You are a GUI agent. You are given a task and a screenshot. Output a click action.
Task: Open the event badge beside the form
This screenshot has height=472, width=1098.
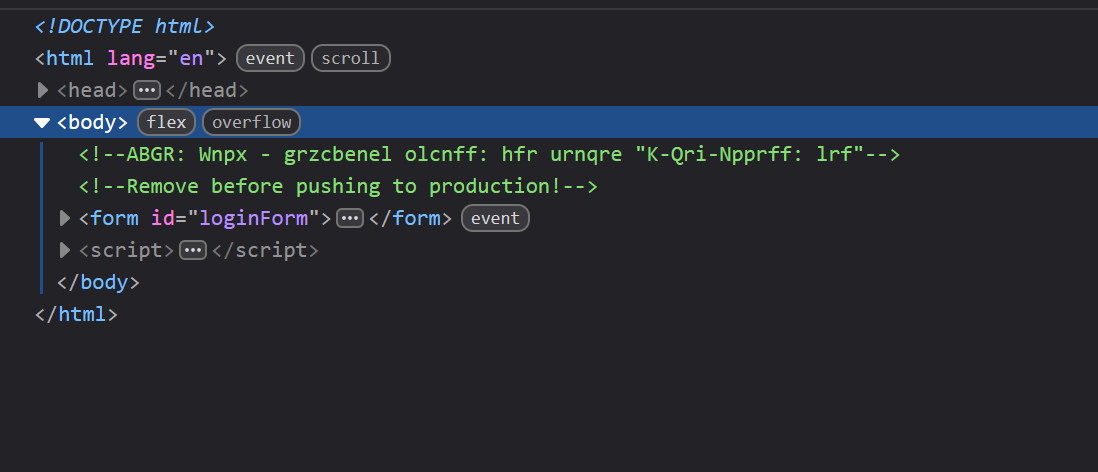pyautogui.click(x=495, y=218)
